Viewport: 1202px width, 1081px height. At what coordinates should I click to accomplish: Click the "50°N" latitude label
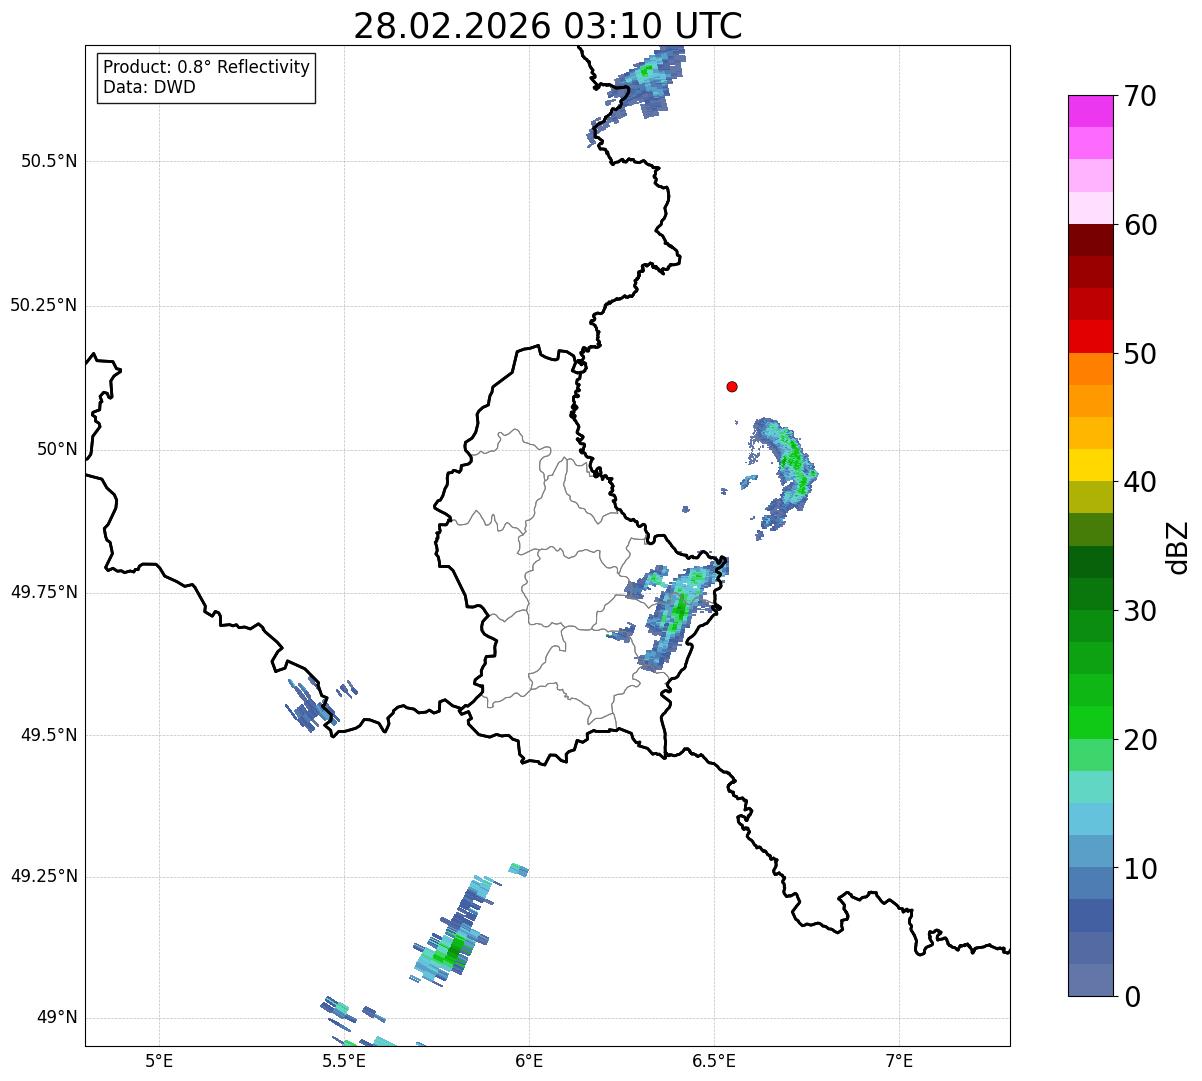click(x=57, y=449)
